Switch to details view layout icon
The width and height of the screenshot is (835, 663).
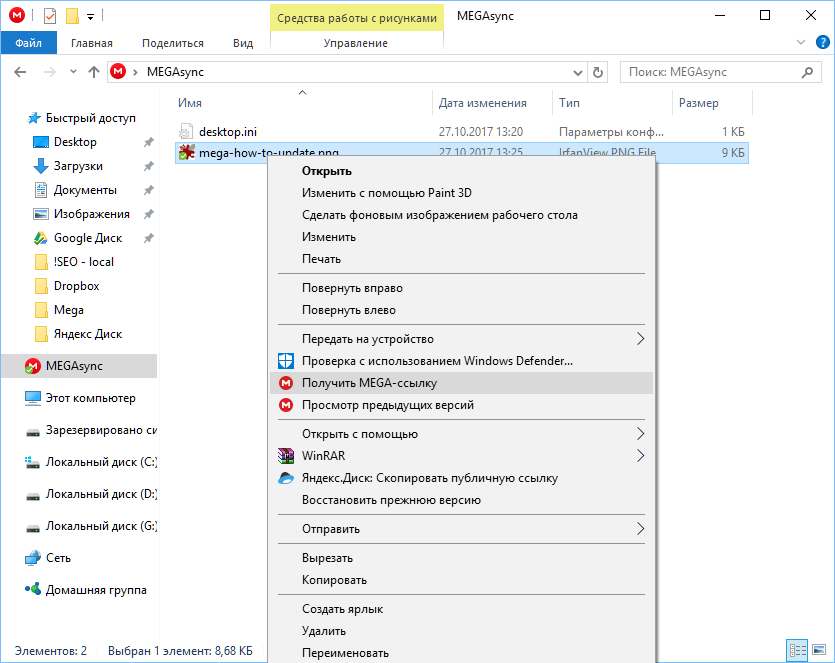tap(797, 650)
